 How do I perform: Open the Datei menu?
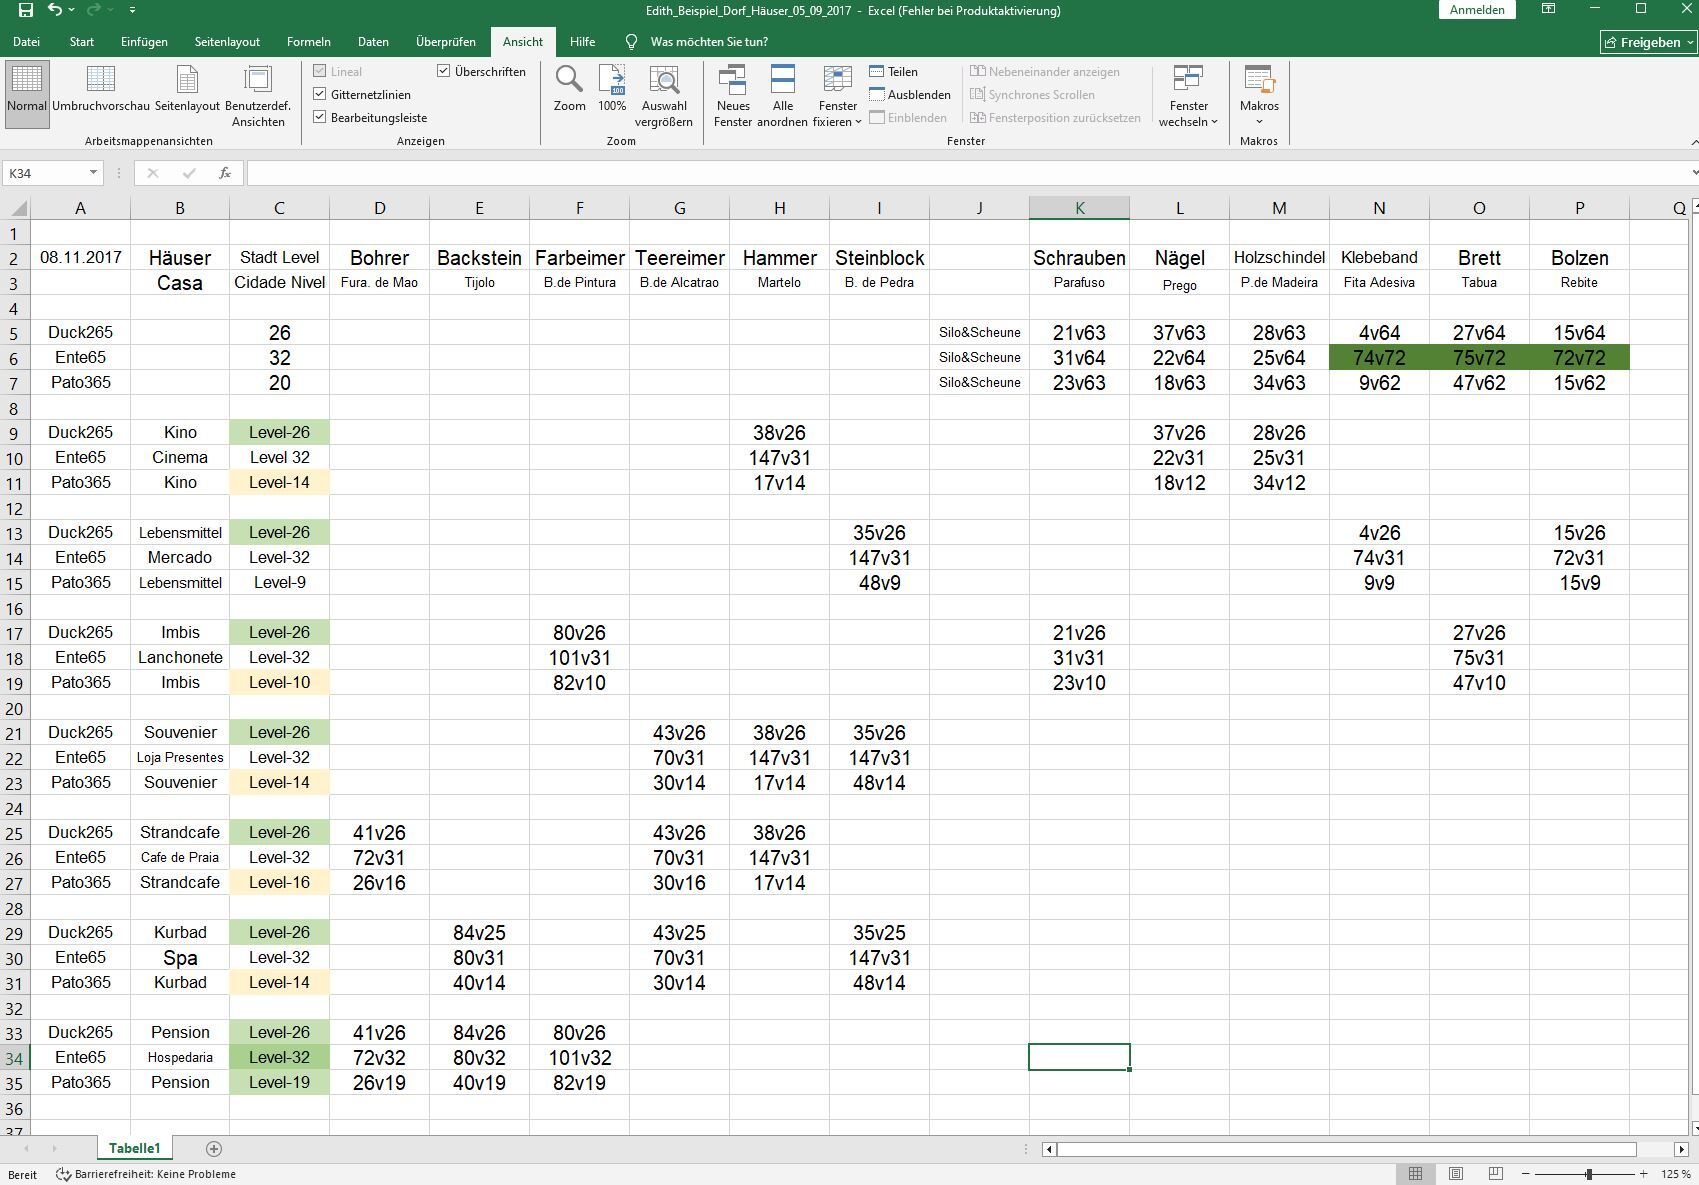click(x=26, y=42)
